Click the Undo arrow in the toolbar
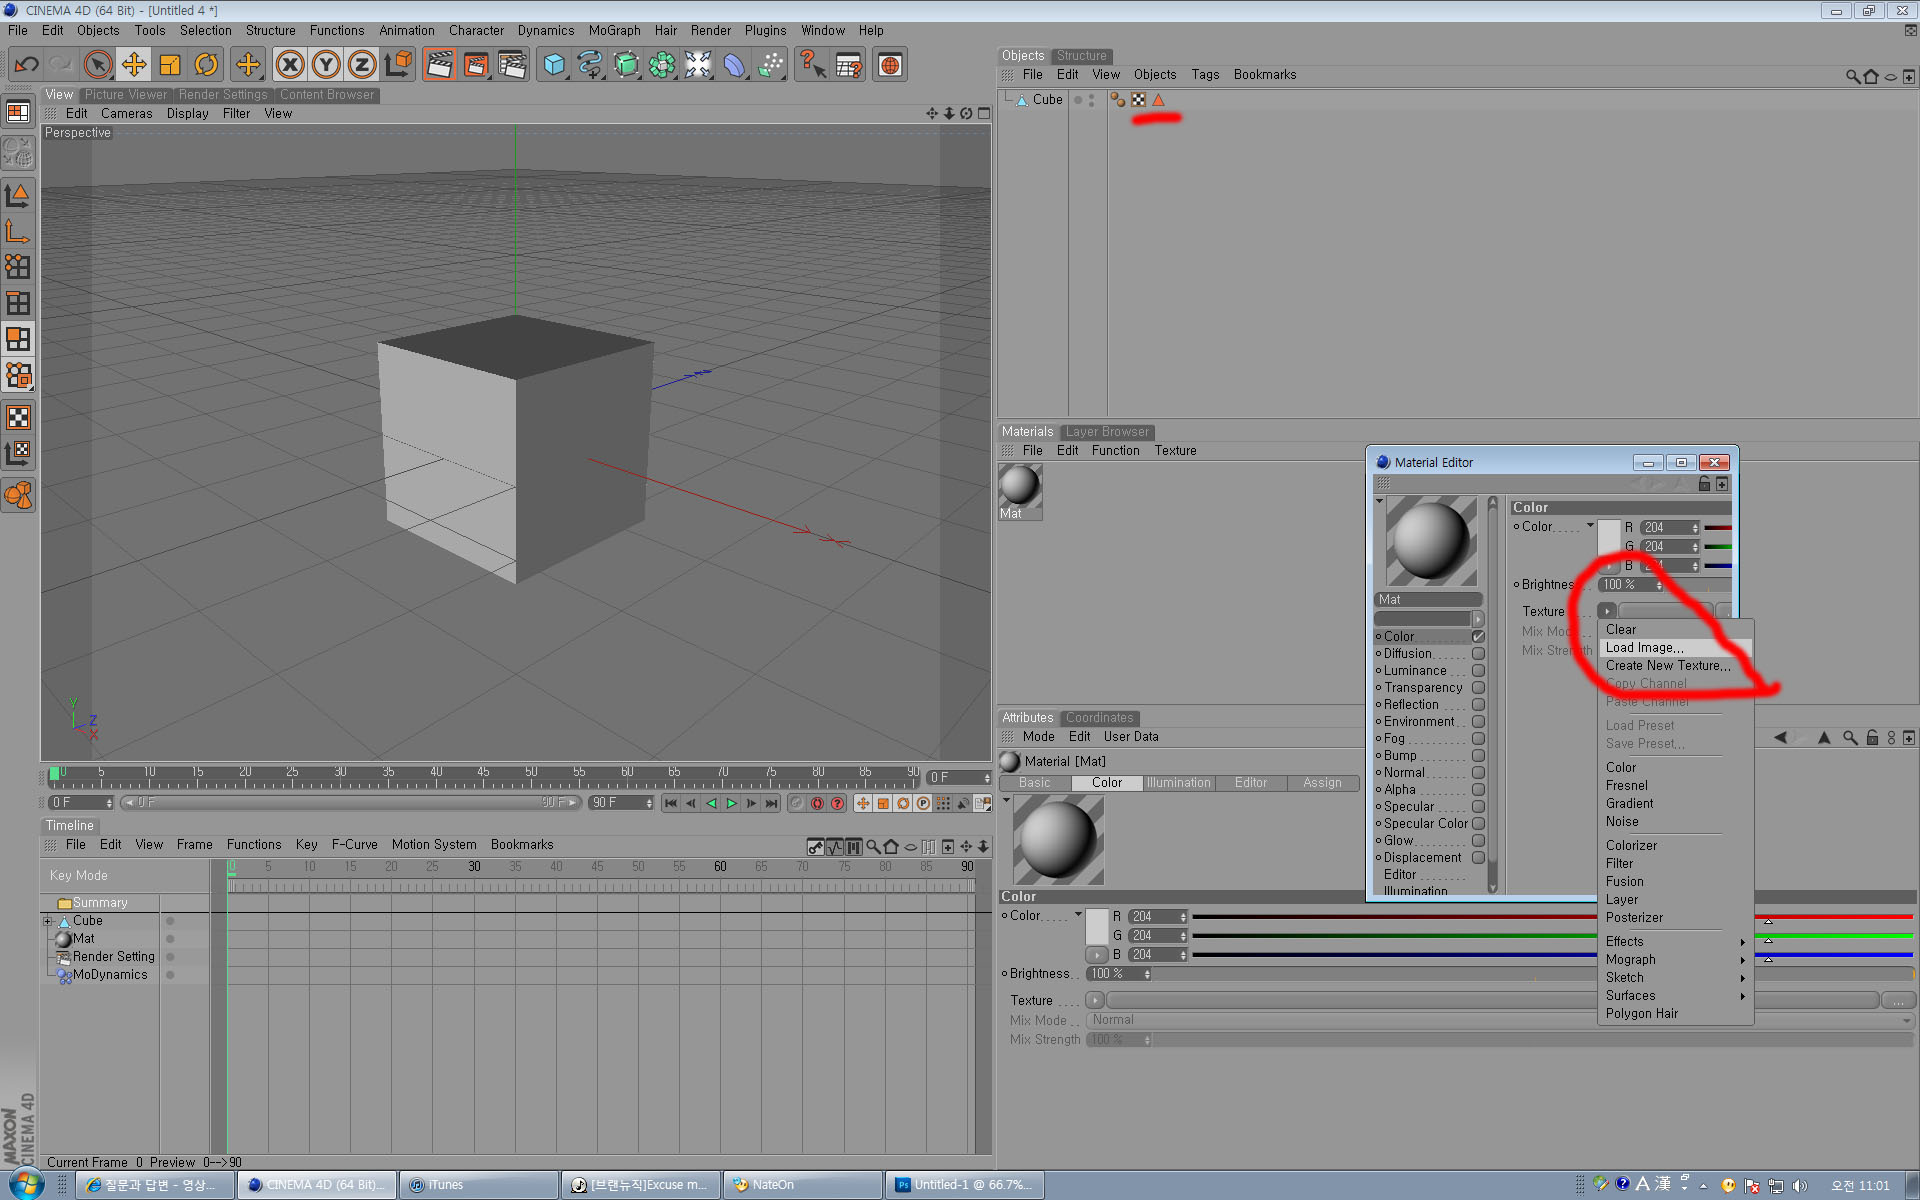The width and height of the screenshot is (1920, 1200). (x=26, y=65)
